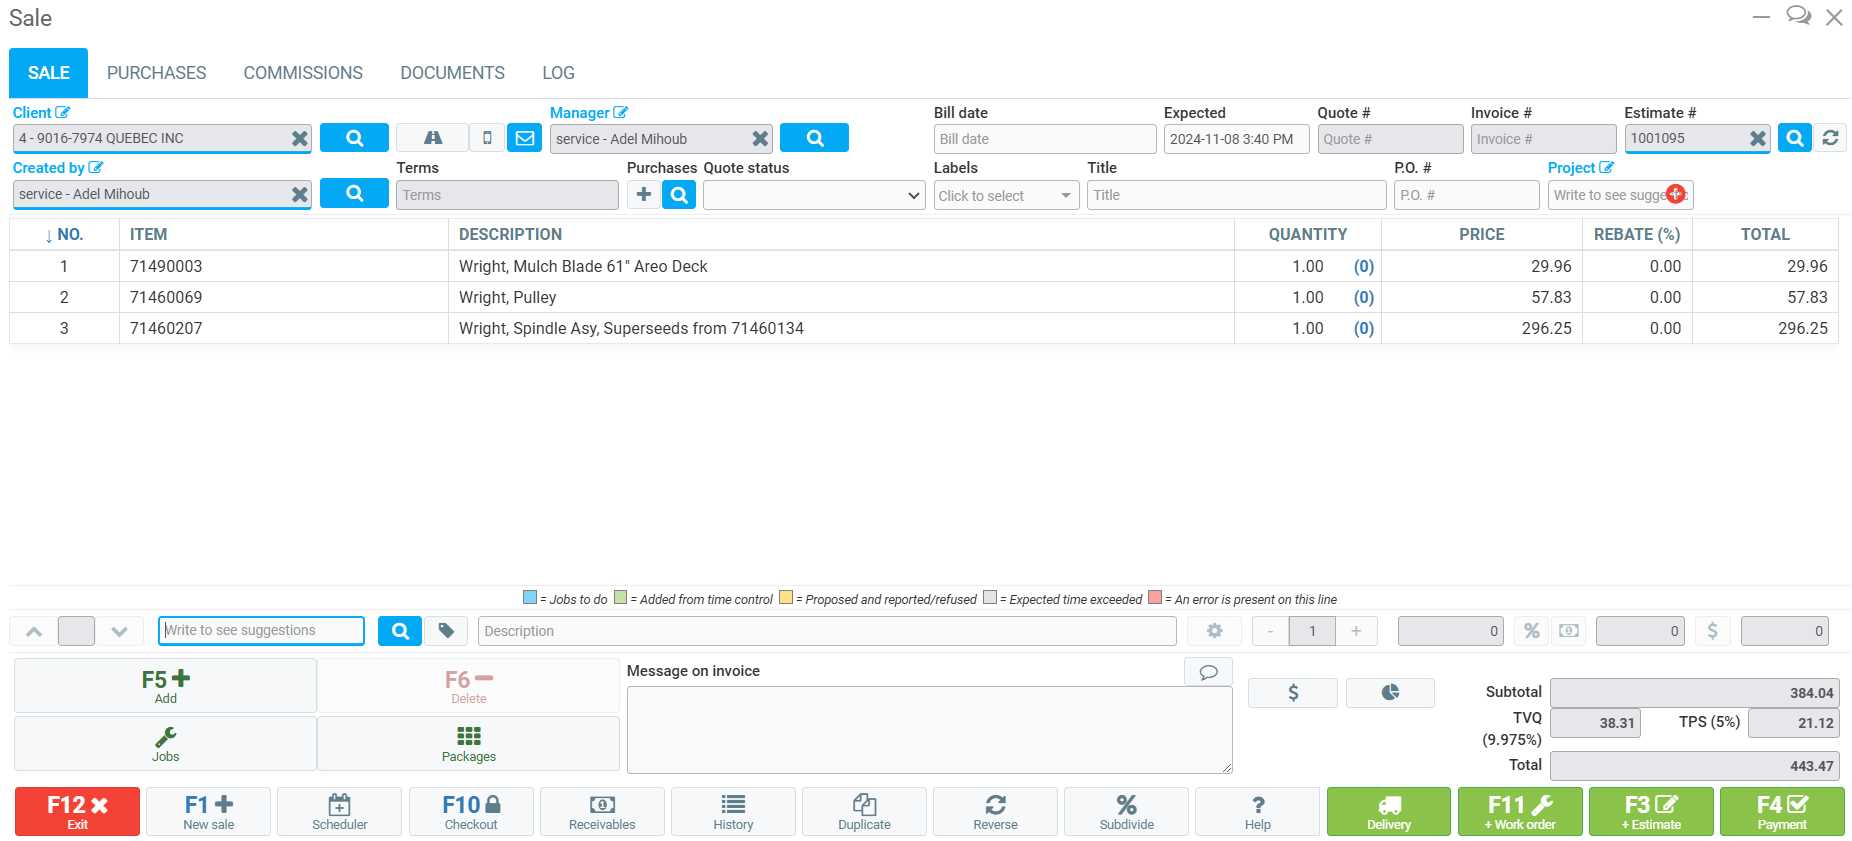Image resolution: width=1852 pixels, height=841 pixels.
Task: Open the chat bubbles icon in title bar
Action: (x=1798, y=17)
